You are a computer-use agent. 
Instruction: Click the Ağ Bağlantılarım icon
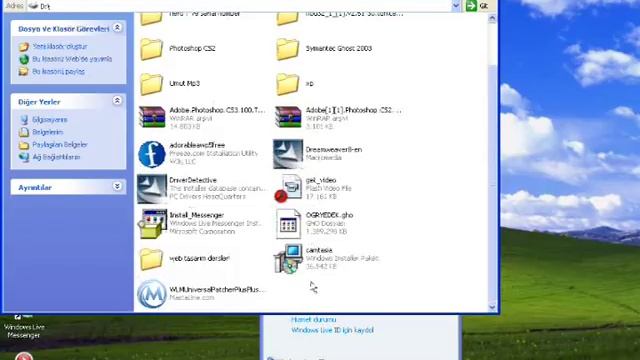[x=24, y=157]
